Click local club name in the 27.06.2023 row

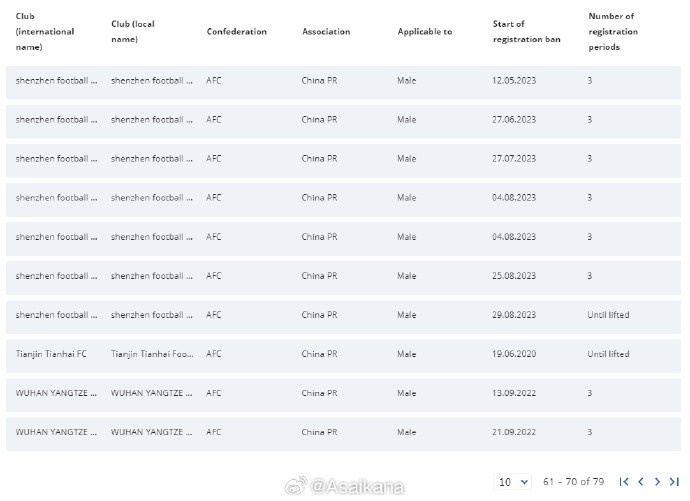[152, 120]
